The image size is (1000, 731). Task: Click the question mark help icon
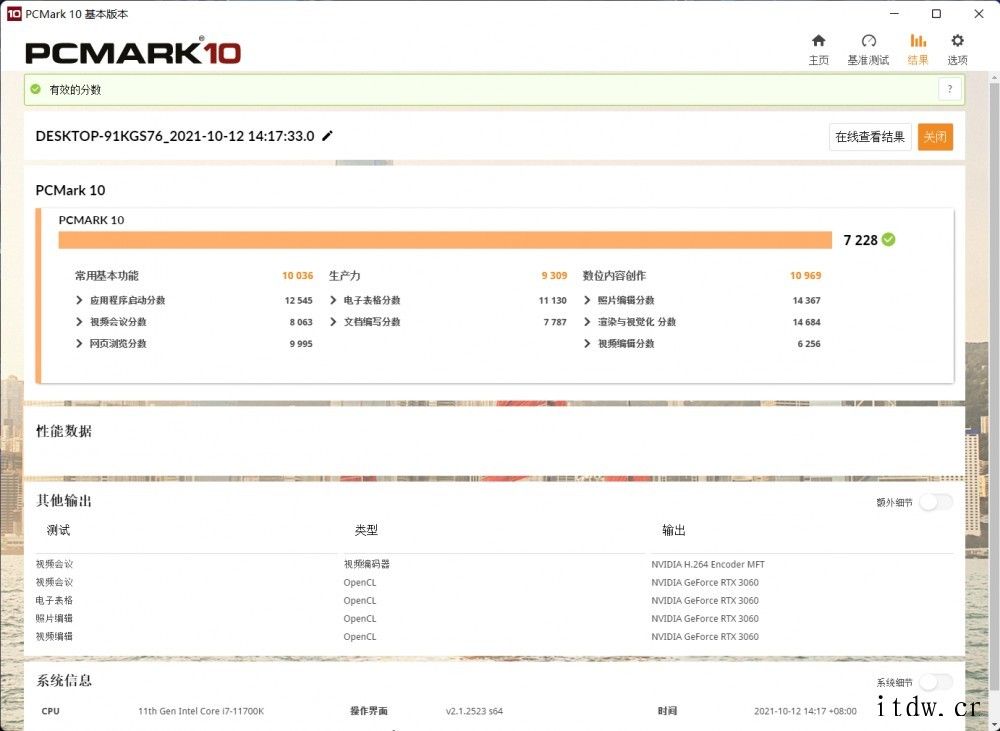(949, 89)
